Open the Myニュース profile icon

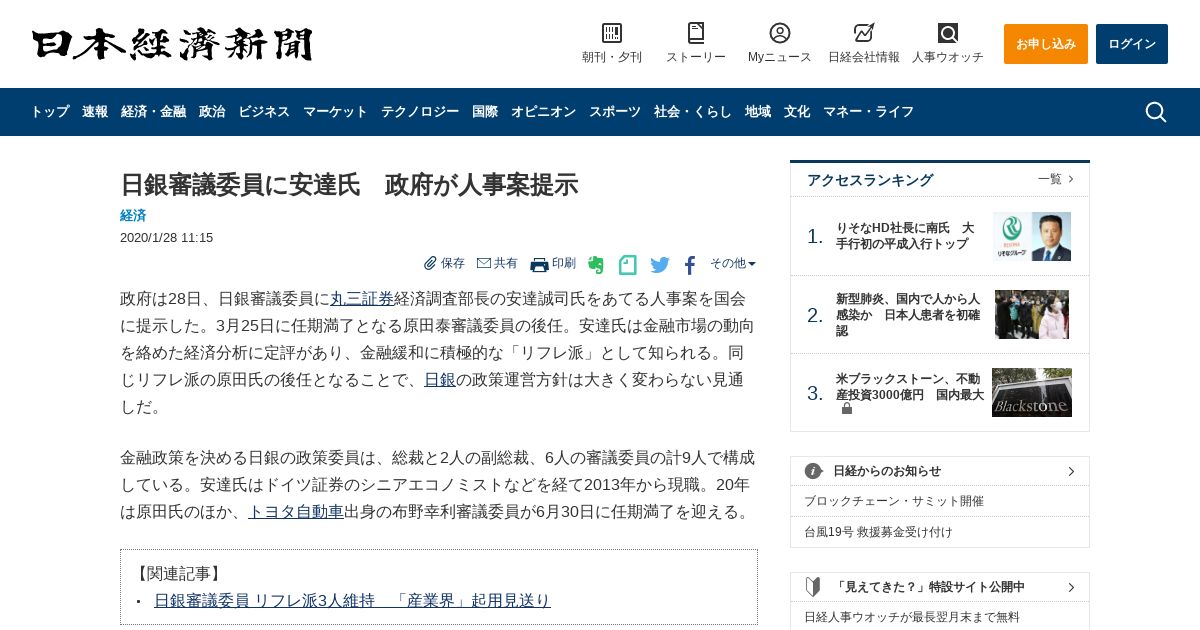coord(780,33)
